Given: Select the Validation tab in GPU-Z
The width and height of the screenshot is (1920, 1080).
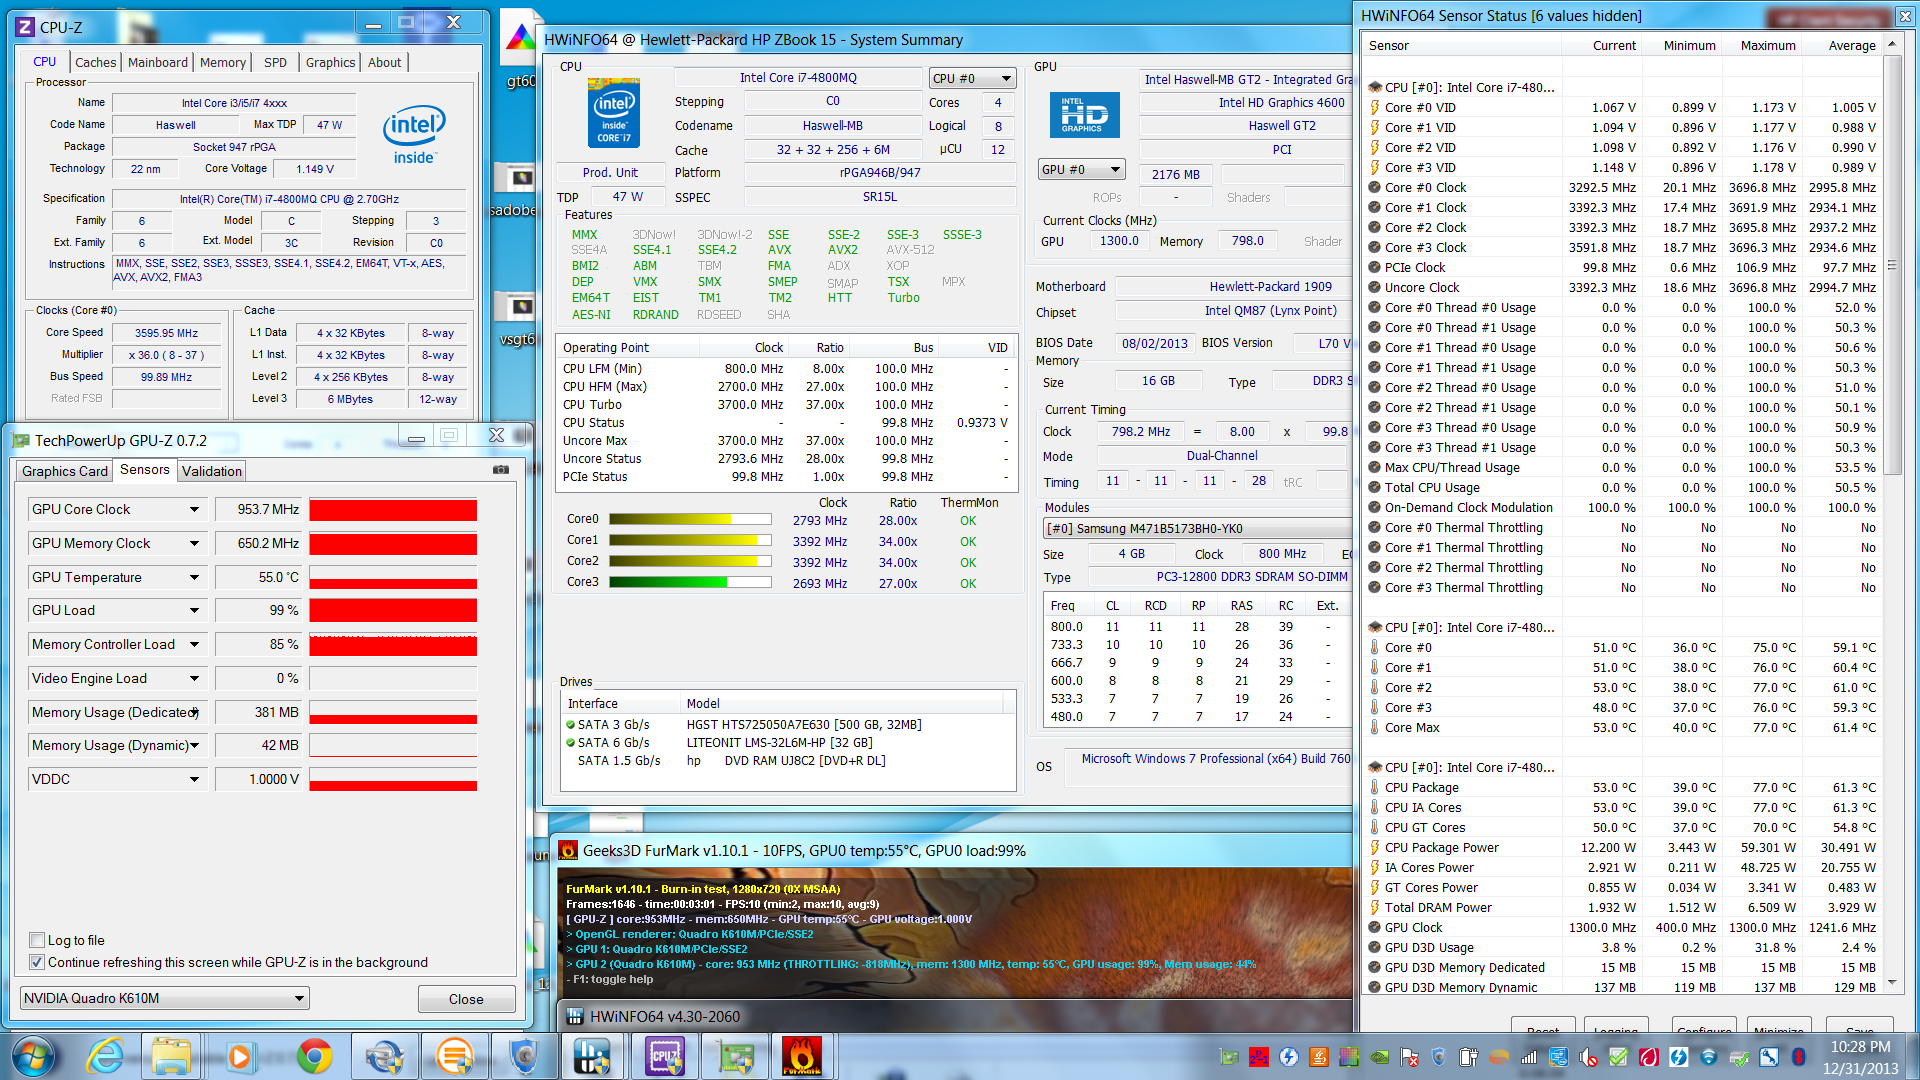Looking at the screenshot, I should tap(211, 471).
